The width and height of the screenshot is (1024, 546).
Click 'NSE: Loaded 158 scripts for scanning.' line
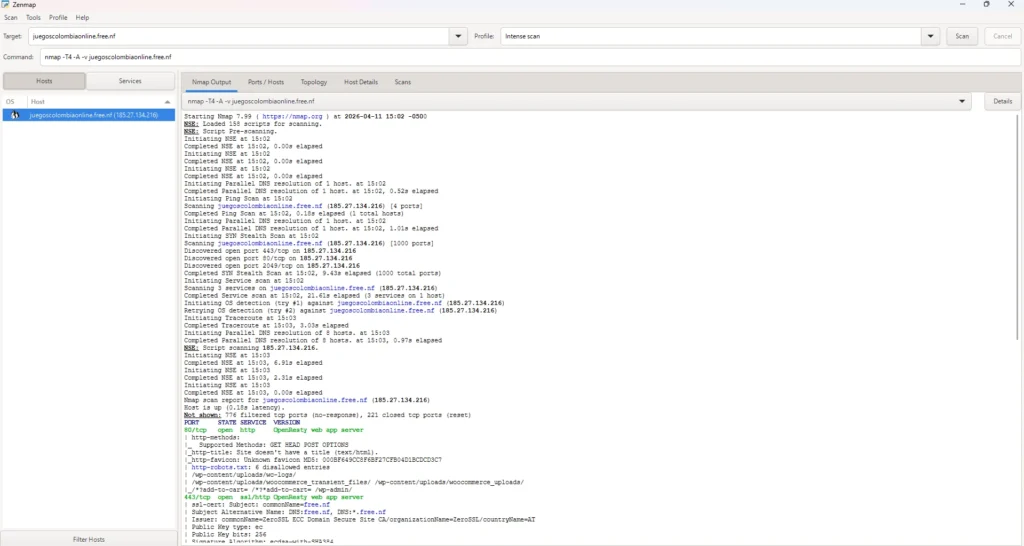[x=253, y=124]
